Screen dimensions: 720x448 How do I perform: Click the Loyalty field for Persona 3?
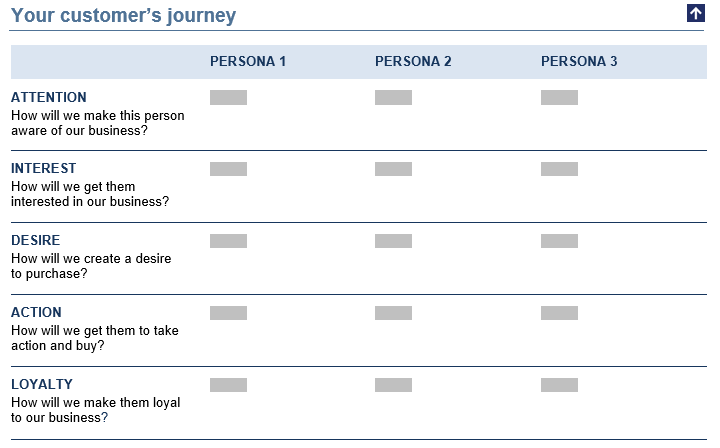click(559, 385)
